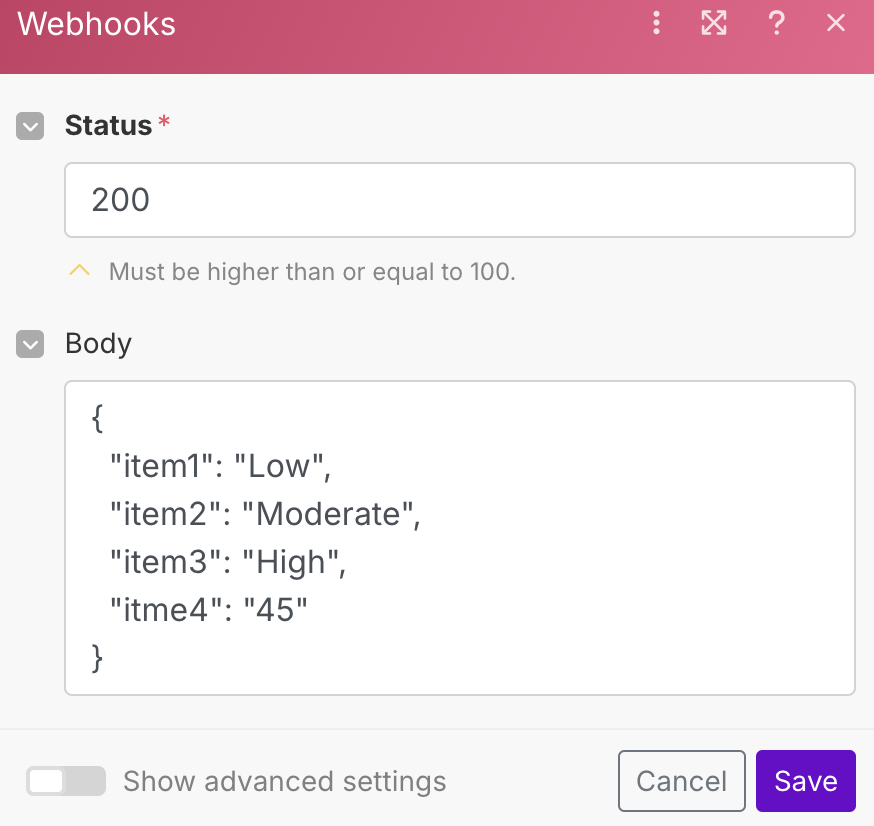Save the webhook response settings
This screenshot has width=874, height=826.
[x=805, y=781]
